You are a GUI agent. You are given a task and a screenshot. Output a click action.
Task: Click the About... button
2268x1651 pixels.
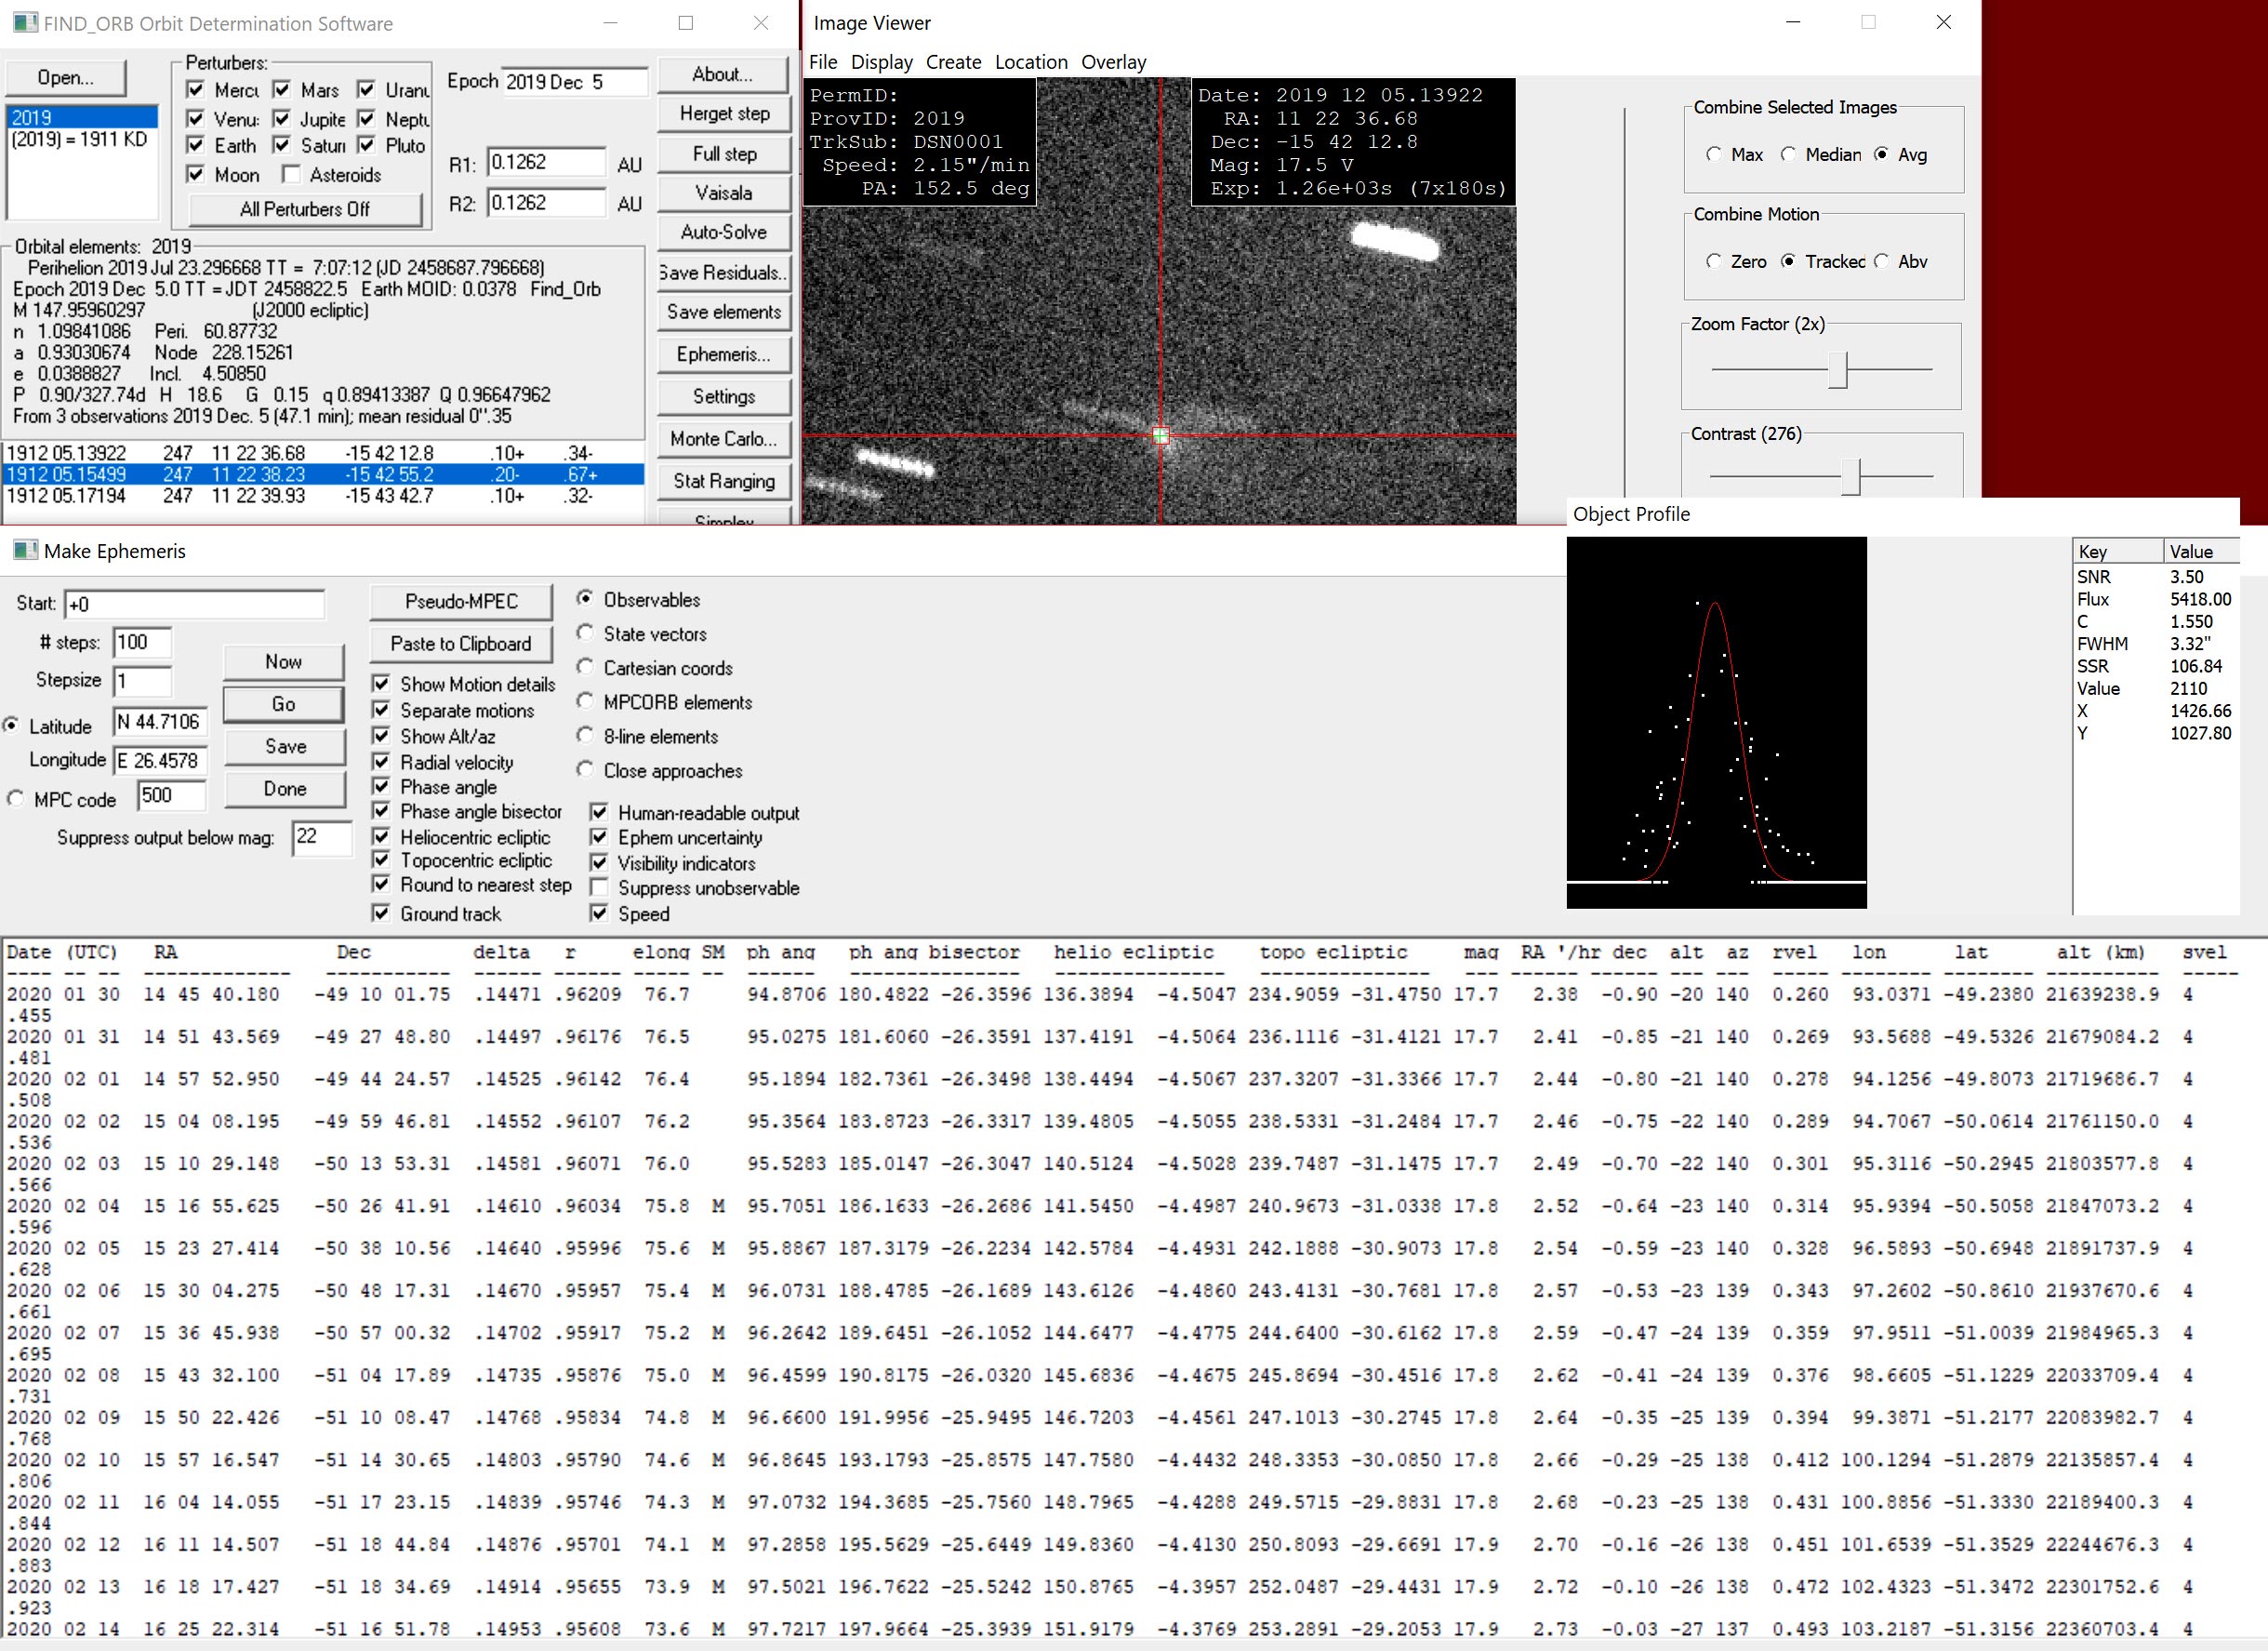[724, 74]
